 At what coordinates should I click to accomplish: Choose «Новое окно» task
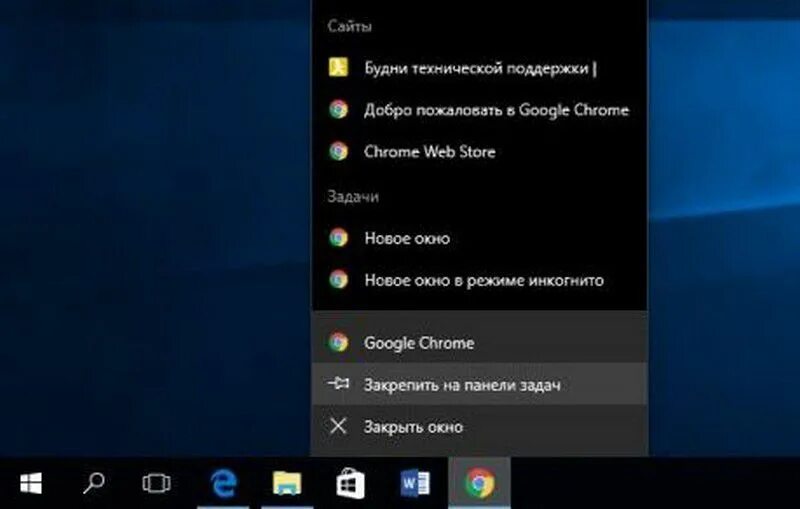click(x=480, y=238)
